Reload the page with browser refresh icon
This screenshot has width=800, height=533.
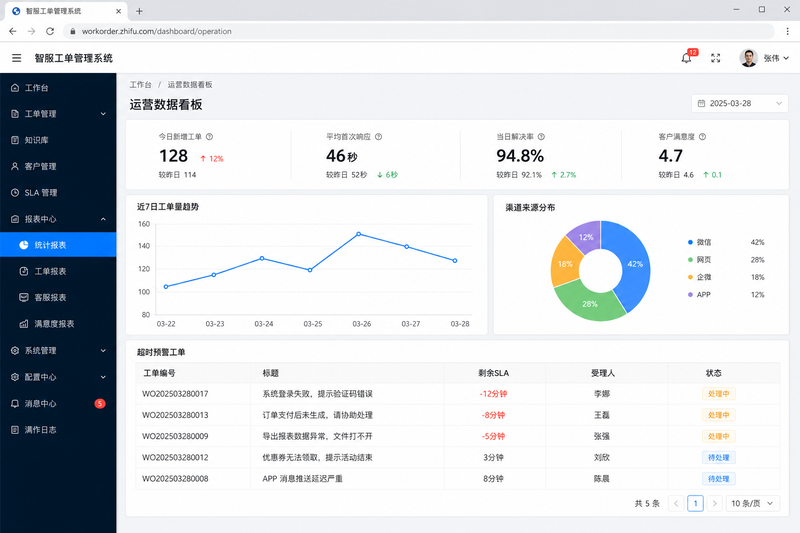click(50, 31)
